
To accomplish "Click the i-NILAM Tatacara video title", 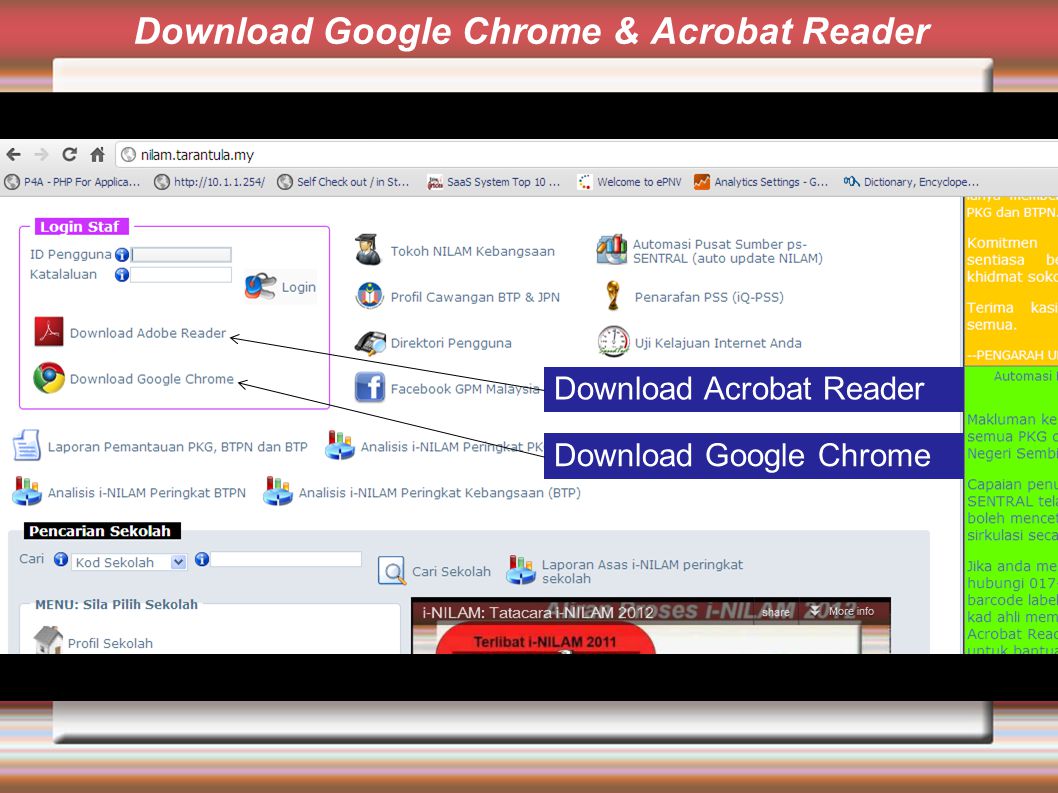I will click(x=538, y=613).
